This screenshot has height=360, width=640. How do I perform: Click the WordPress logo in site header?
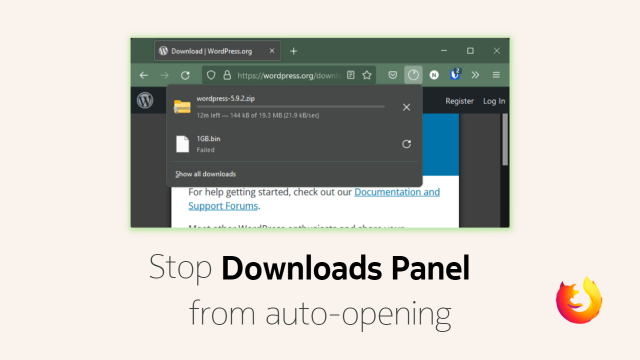tap(145, 100)
